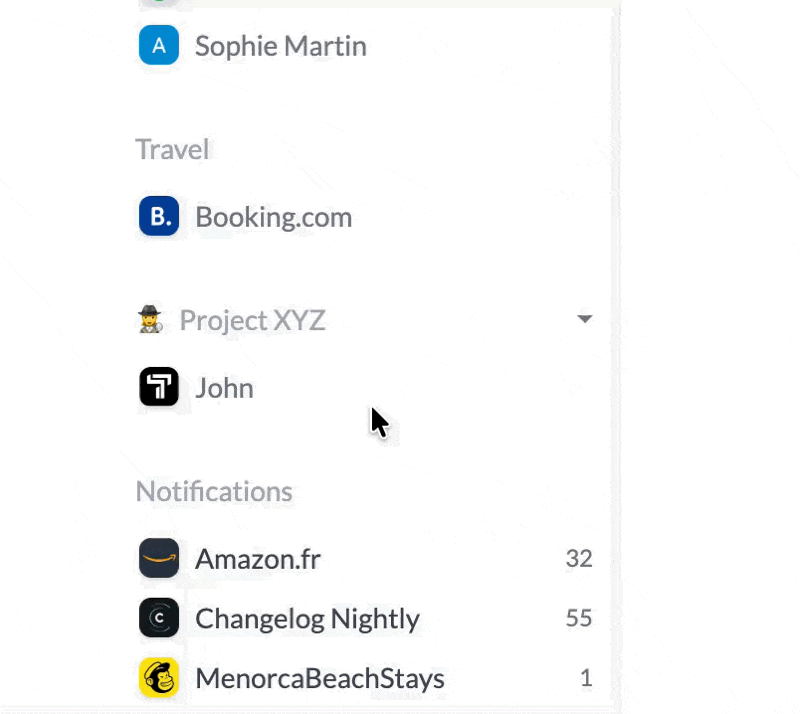The image size is (800, 714).
Task: Click John's black square avatar icon
Action: tap(159, 387)
